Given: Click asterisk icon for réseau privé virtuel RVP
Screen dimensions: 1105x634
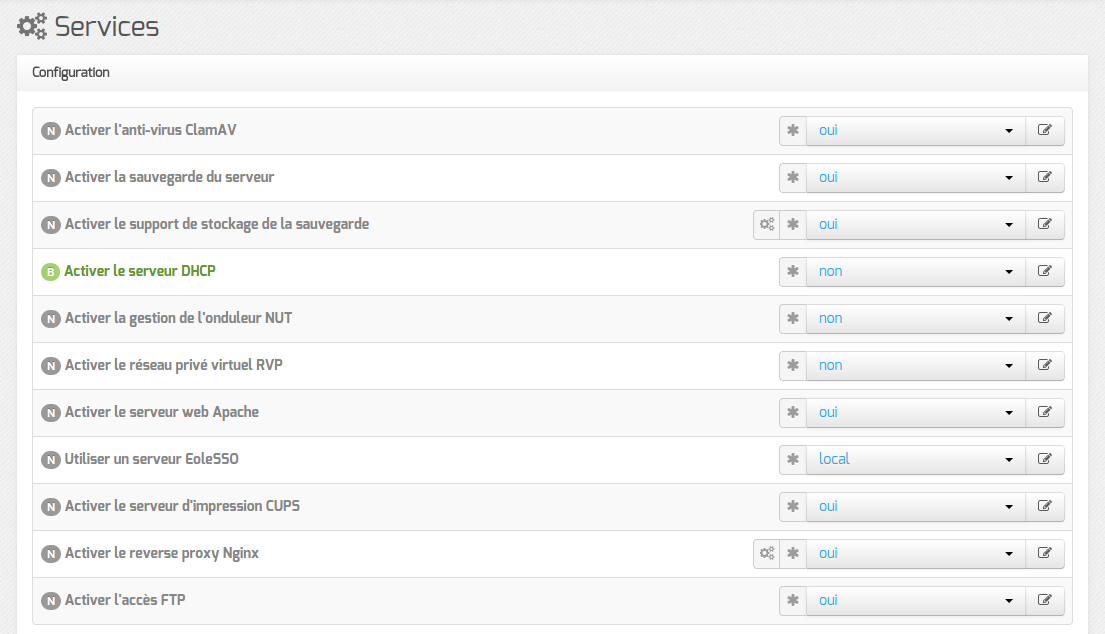Looking at the screenshot, I should click(x=793, y=366).
